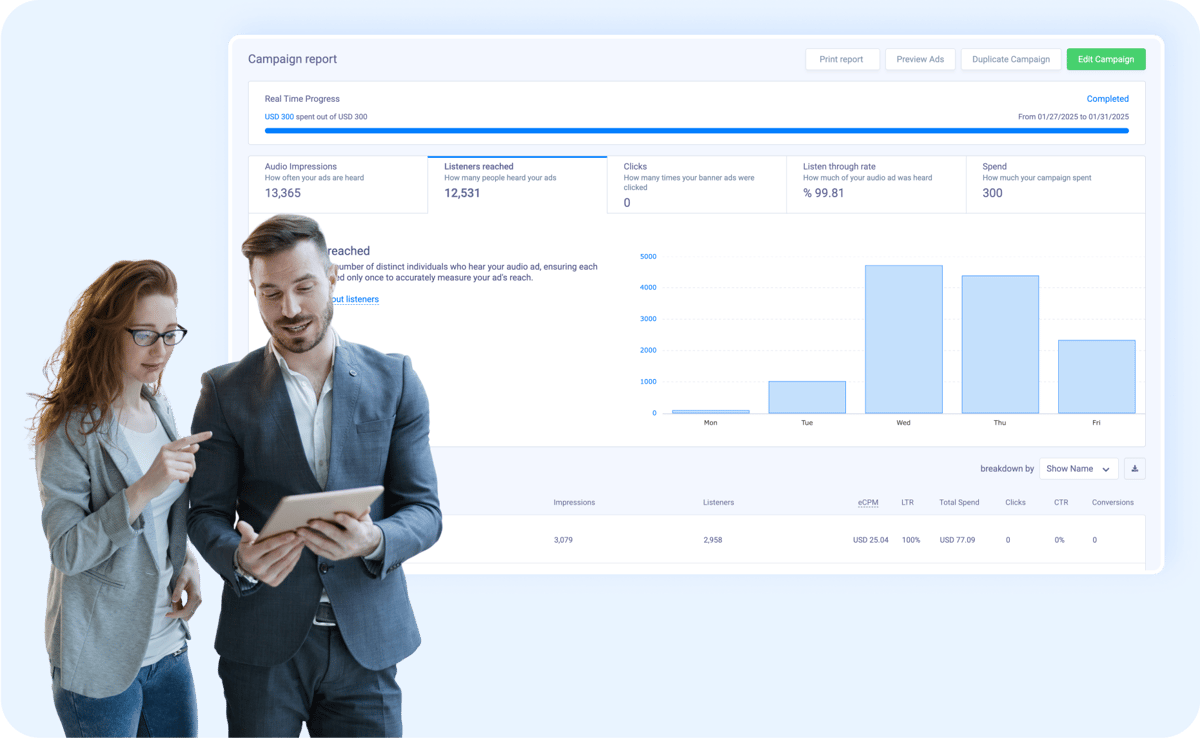Click the Total Spend column header
Screen dimensions: 1200x738
click(959, 502)
